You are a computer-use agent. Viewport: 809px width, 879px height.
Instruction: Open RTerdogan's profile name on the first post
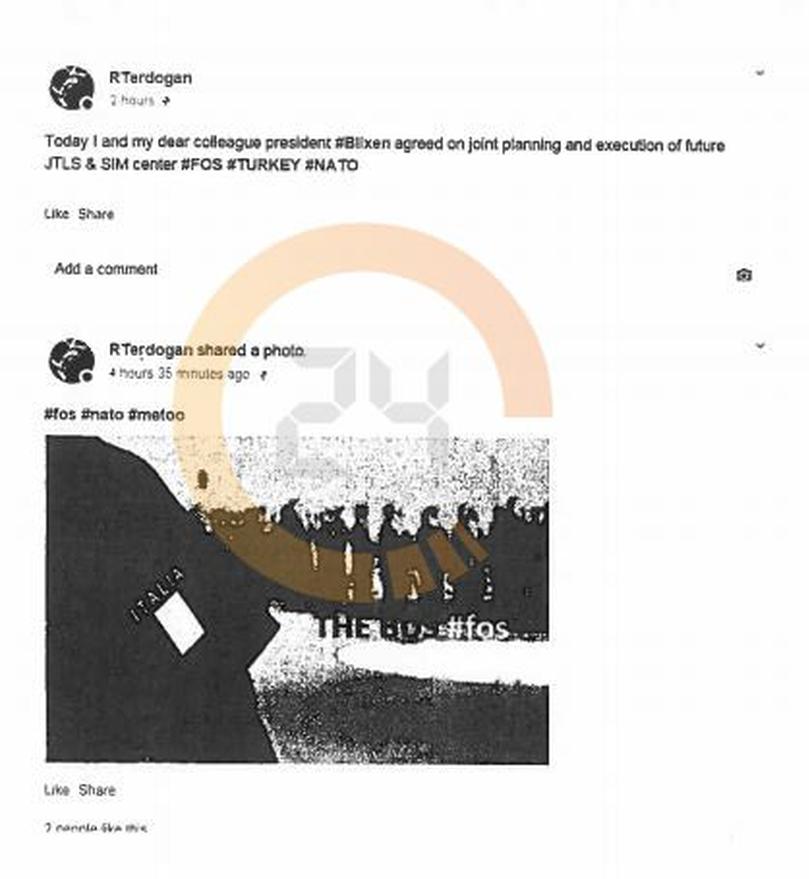coord(150,78)
